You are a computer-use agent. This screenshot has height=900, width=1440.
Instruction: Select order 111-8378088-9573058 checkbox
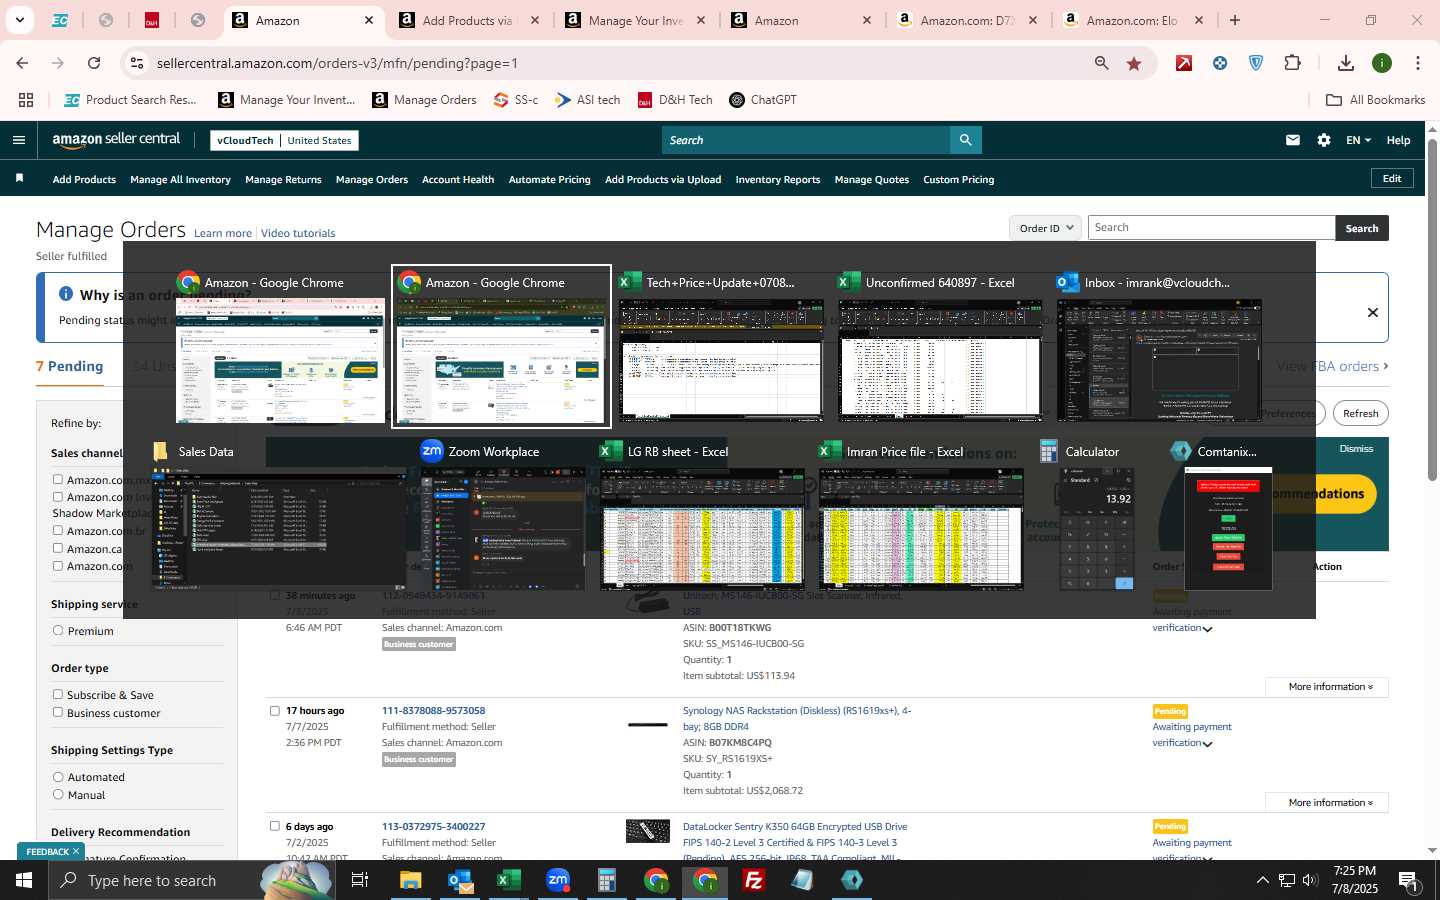[x=275, y=710]
